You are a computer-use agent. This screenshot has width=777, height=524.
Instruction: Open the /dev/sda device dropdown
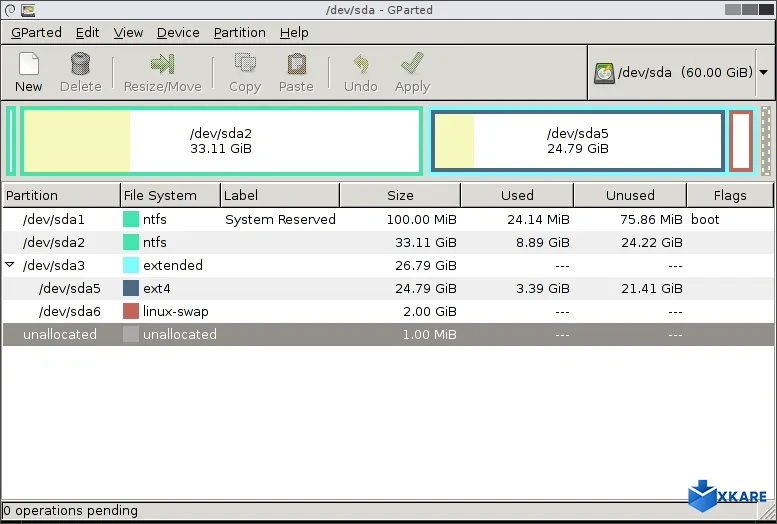[763, 73]
